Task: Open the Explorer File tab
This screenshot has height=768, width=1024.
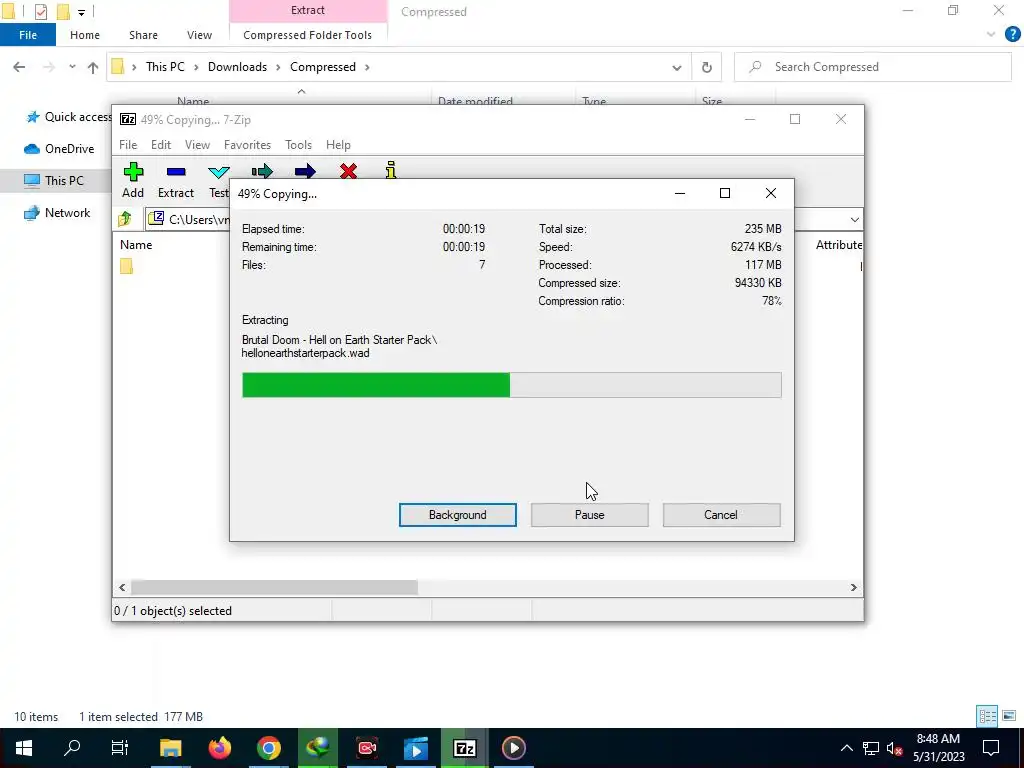Action: pyautogui.click(x=28, y=35)
